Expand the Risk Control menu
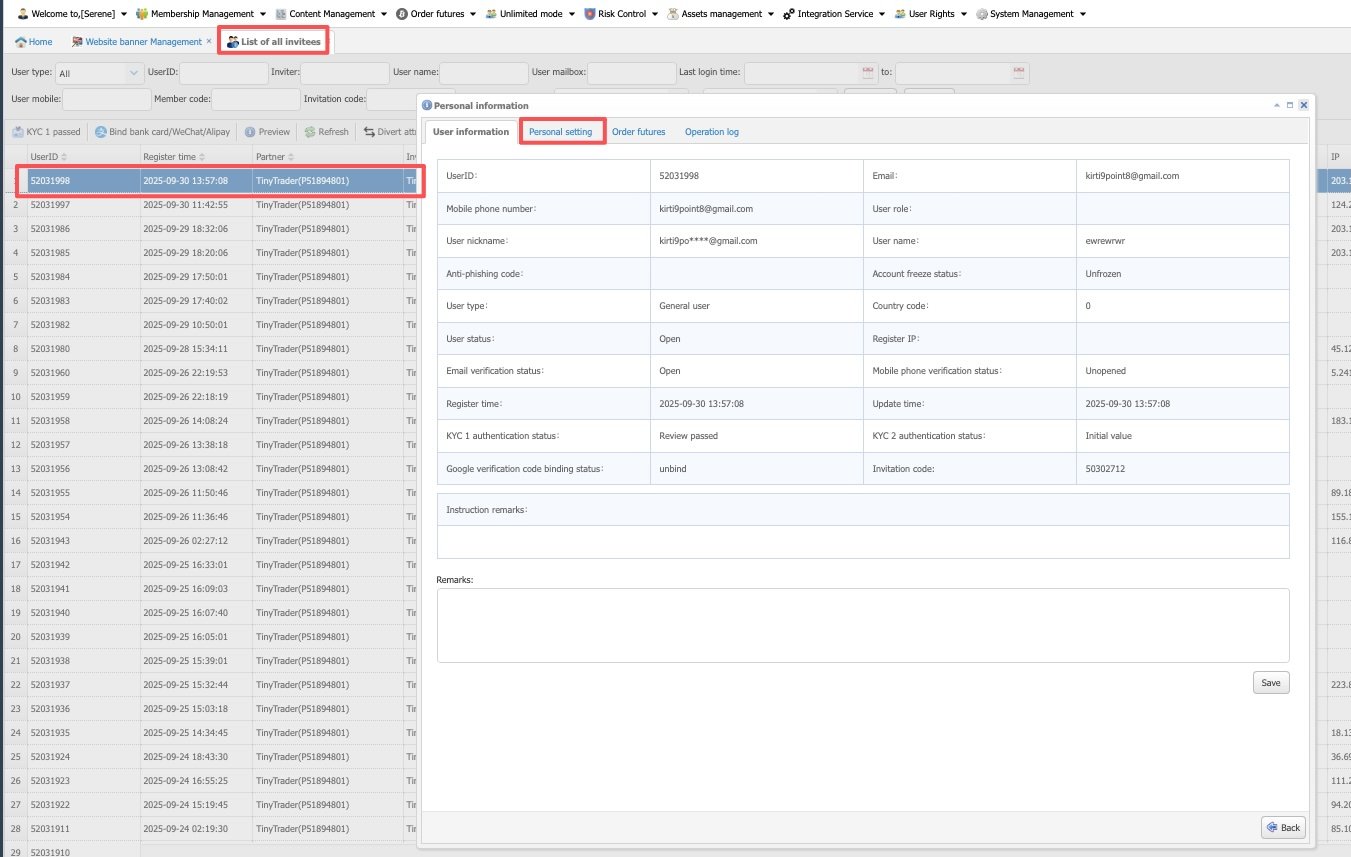 (x=621, y=14)
